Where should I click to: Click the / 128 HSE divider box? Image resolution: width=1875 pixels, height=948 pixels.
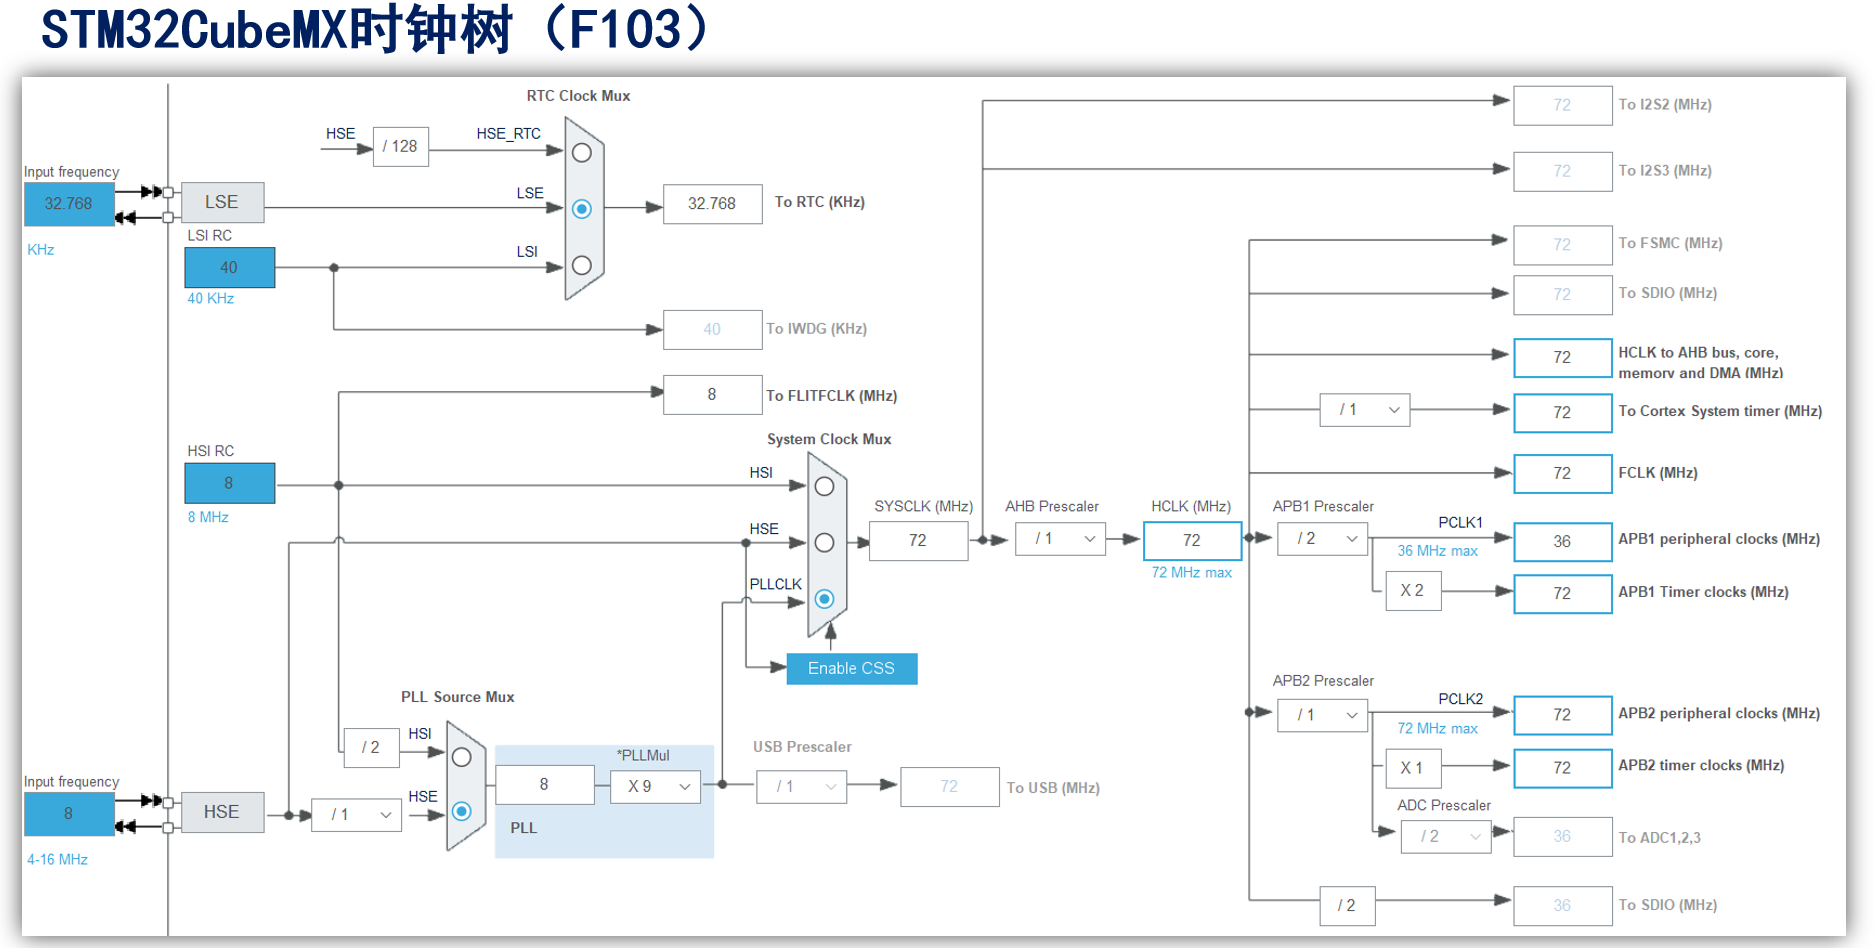coord(401,147)
